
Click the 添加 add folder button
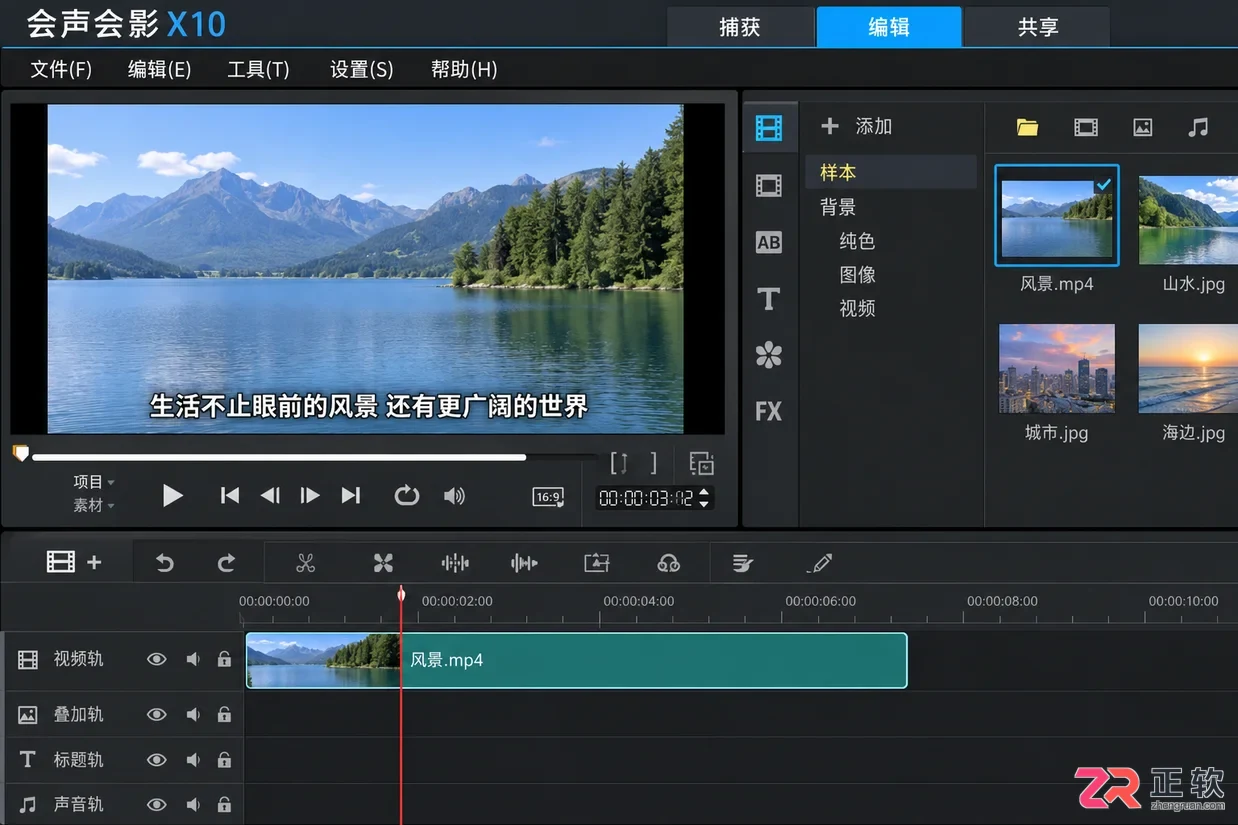click(856, 126)
